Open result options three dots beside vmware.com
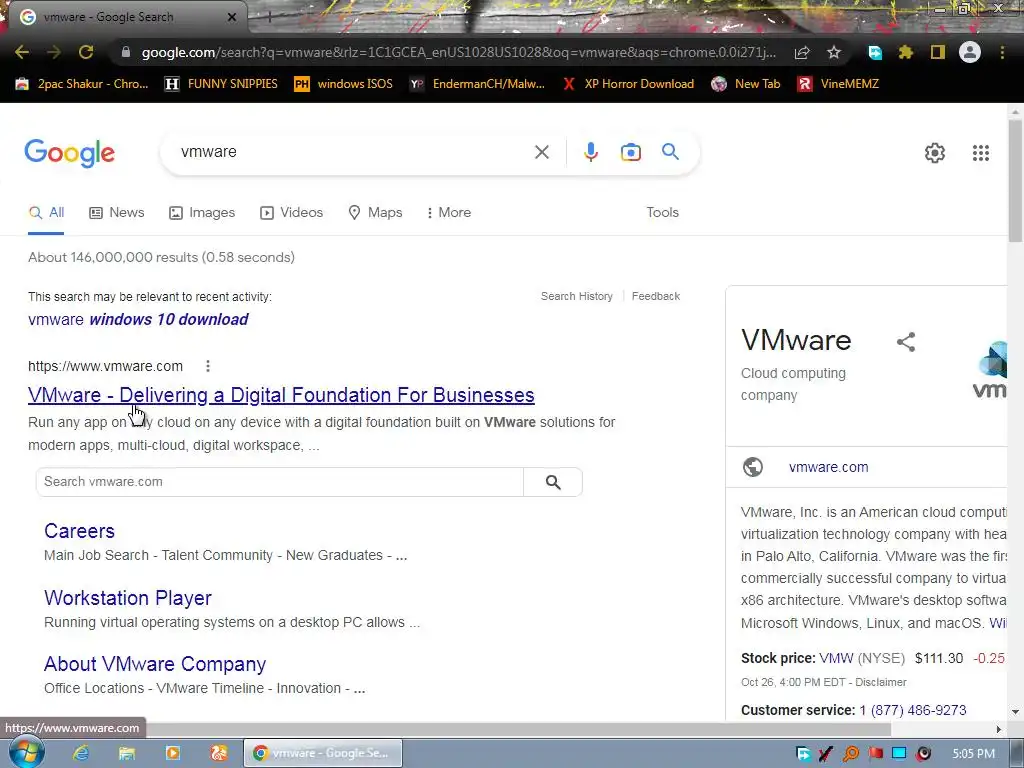Image resolution: width=1024 pixels, height=768 pixels. 208,366
